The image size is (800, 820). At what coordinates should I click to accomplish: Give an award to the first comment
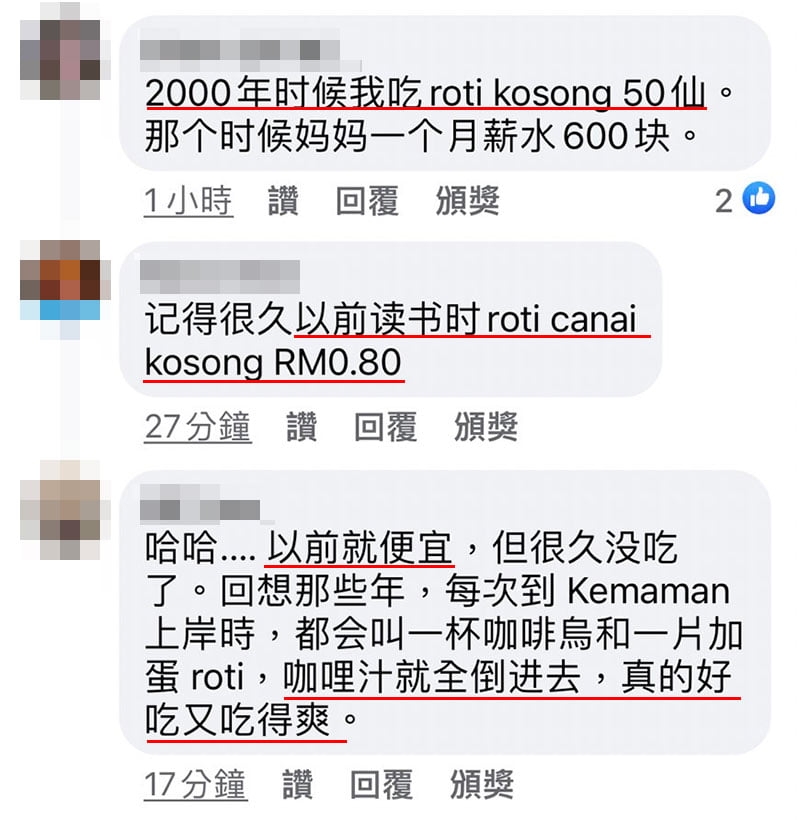(467, 200)
